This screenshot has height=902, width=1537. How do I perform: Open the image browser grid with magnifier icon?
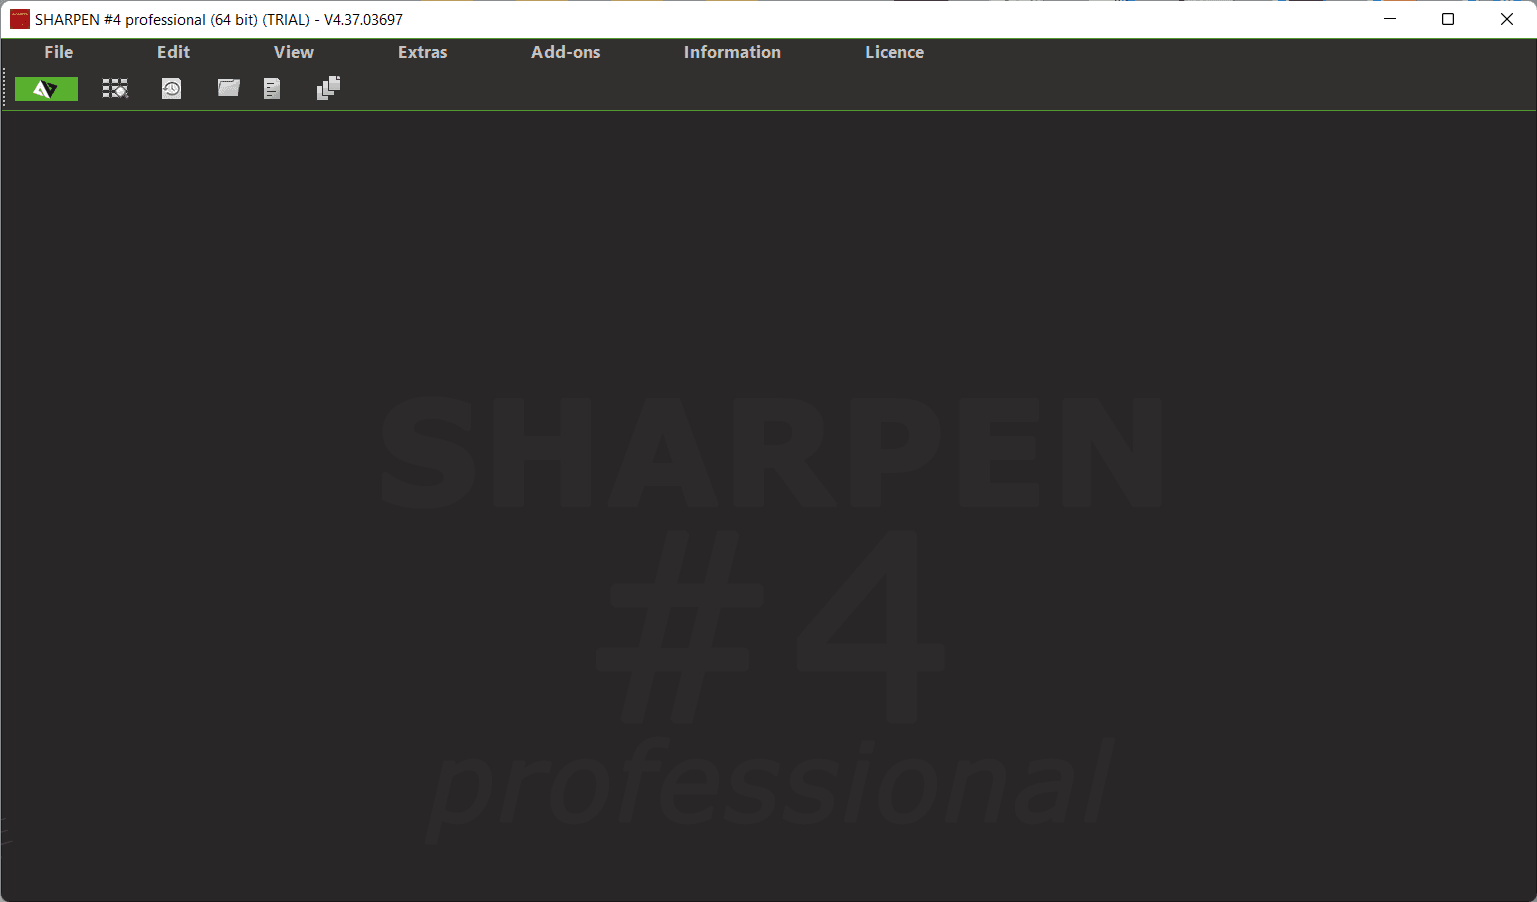tap(115, 89)
